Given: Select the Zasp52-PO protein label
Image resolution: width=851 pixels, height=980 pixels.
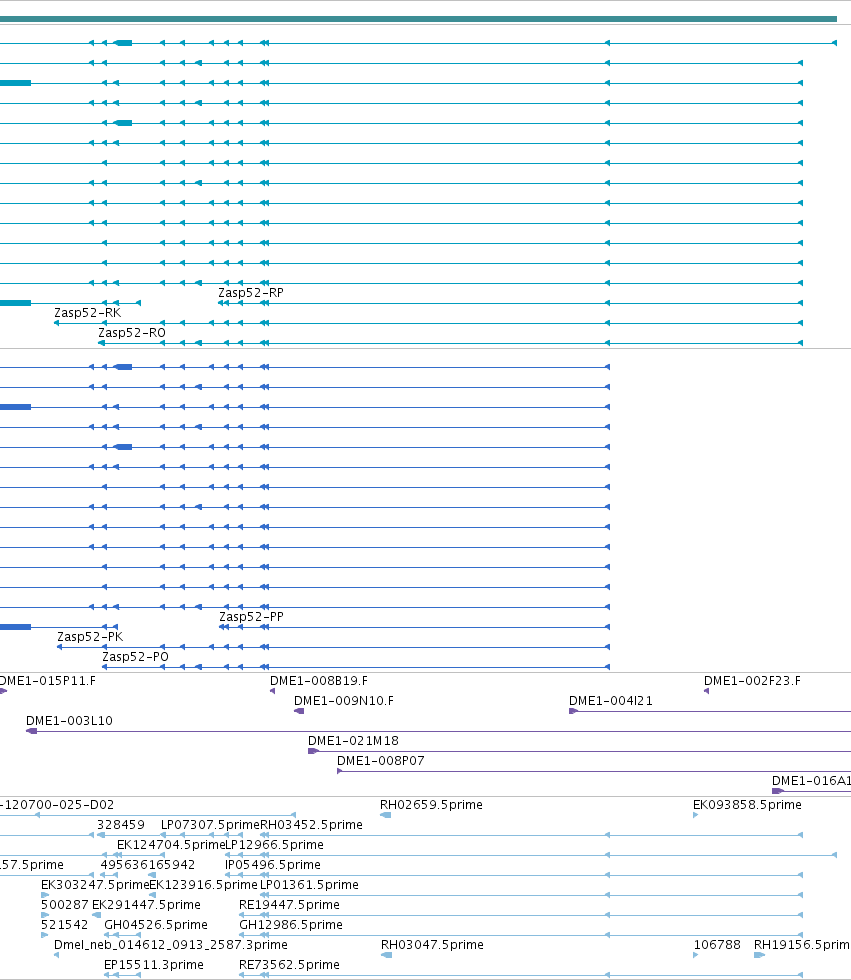Looking at the screenshot, I should [136, 657].
